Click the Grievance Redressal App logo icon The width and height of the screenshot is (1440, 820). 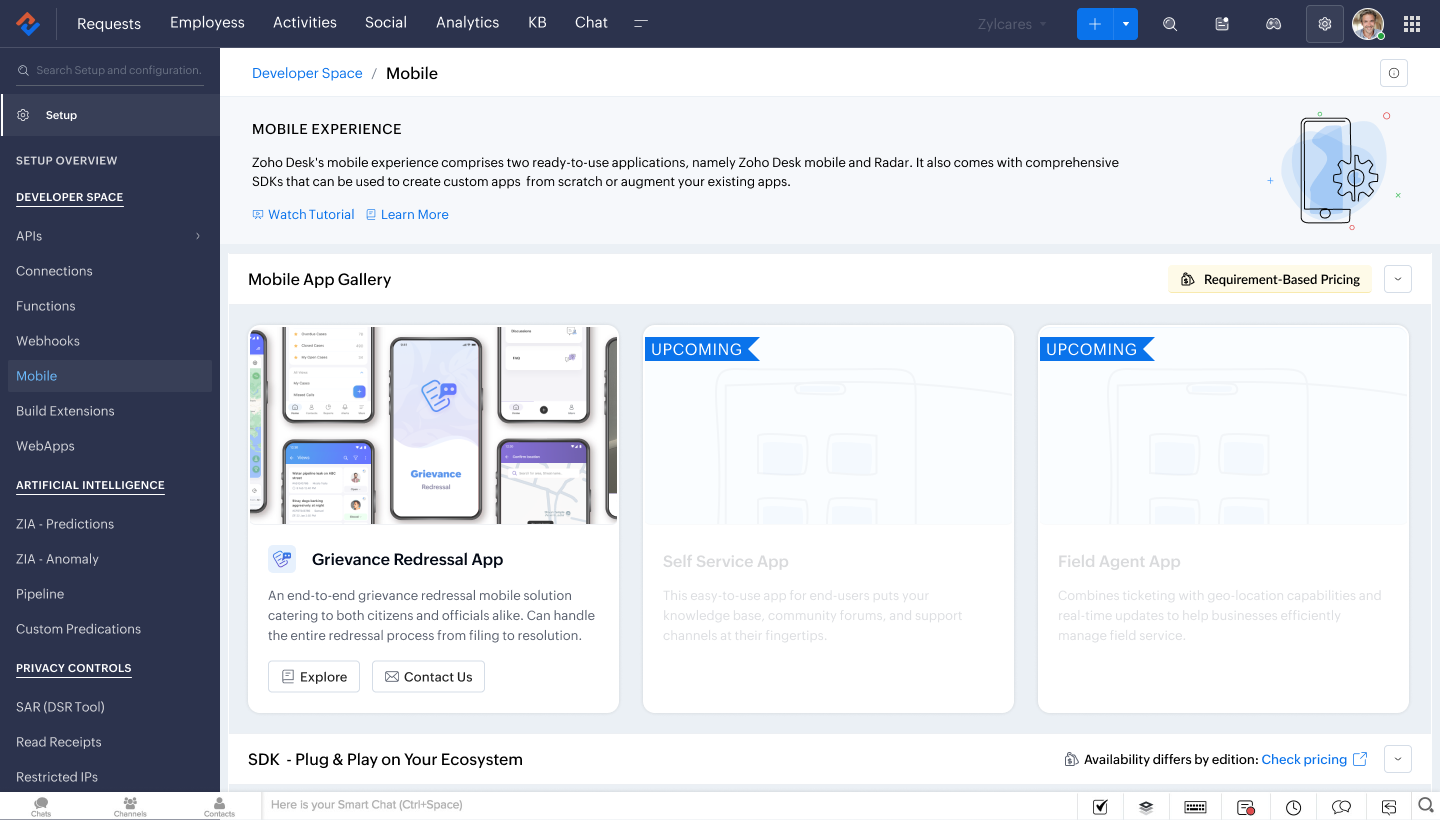282,559
